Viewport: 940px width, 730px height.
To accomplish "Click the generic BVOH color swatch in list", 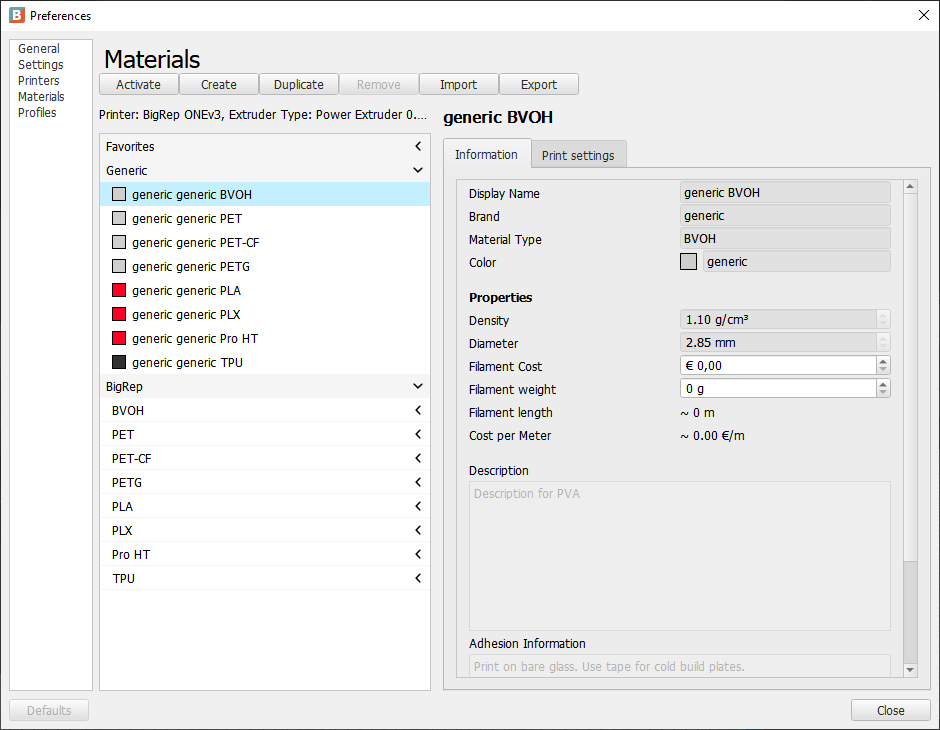I will click(x=119, y=194).
